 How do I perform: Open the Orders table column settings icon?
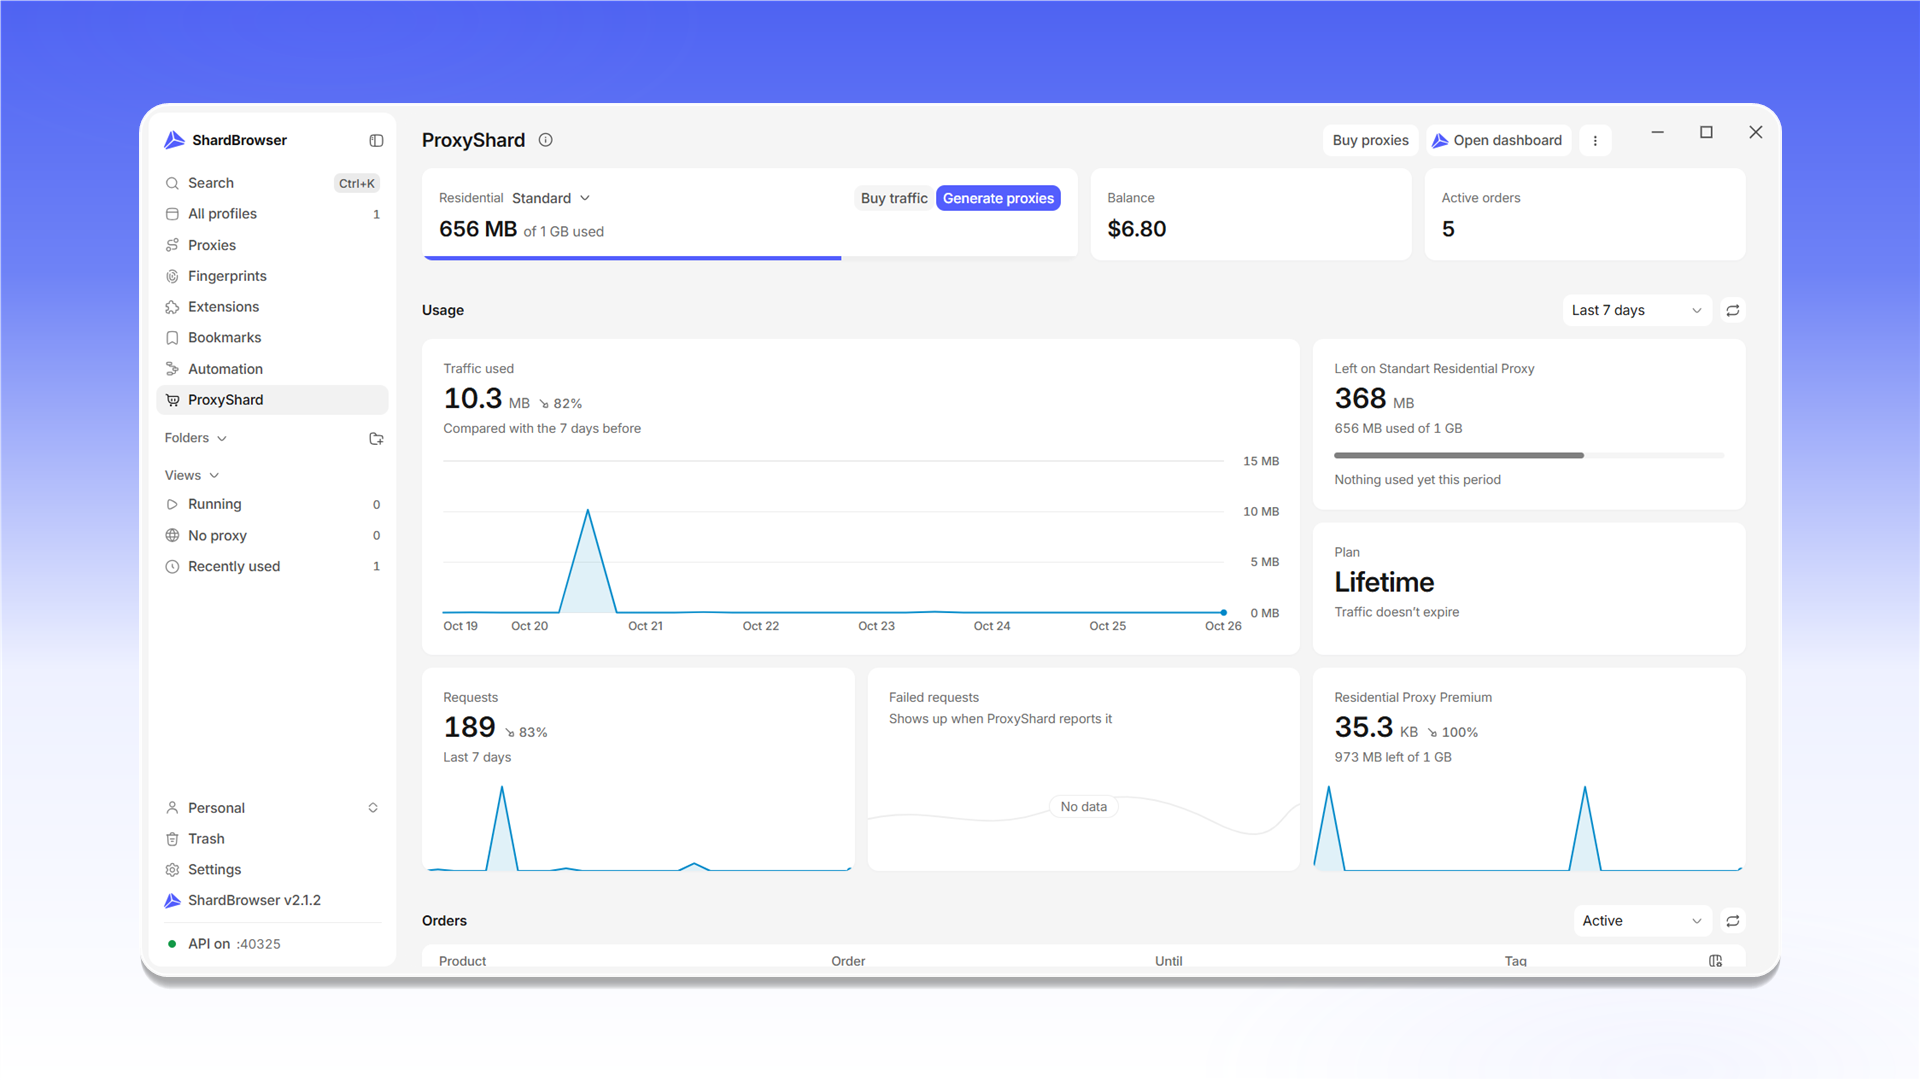pos(1716,961)
